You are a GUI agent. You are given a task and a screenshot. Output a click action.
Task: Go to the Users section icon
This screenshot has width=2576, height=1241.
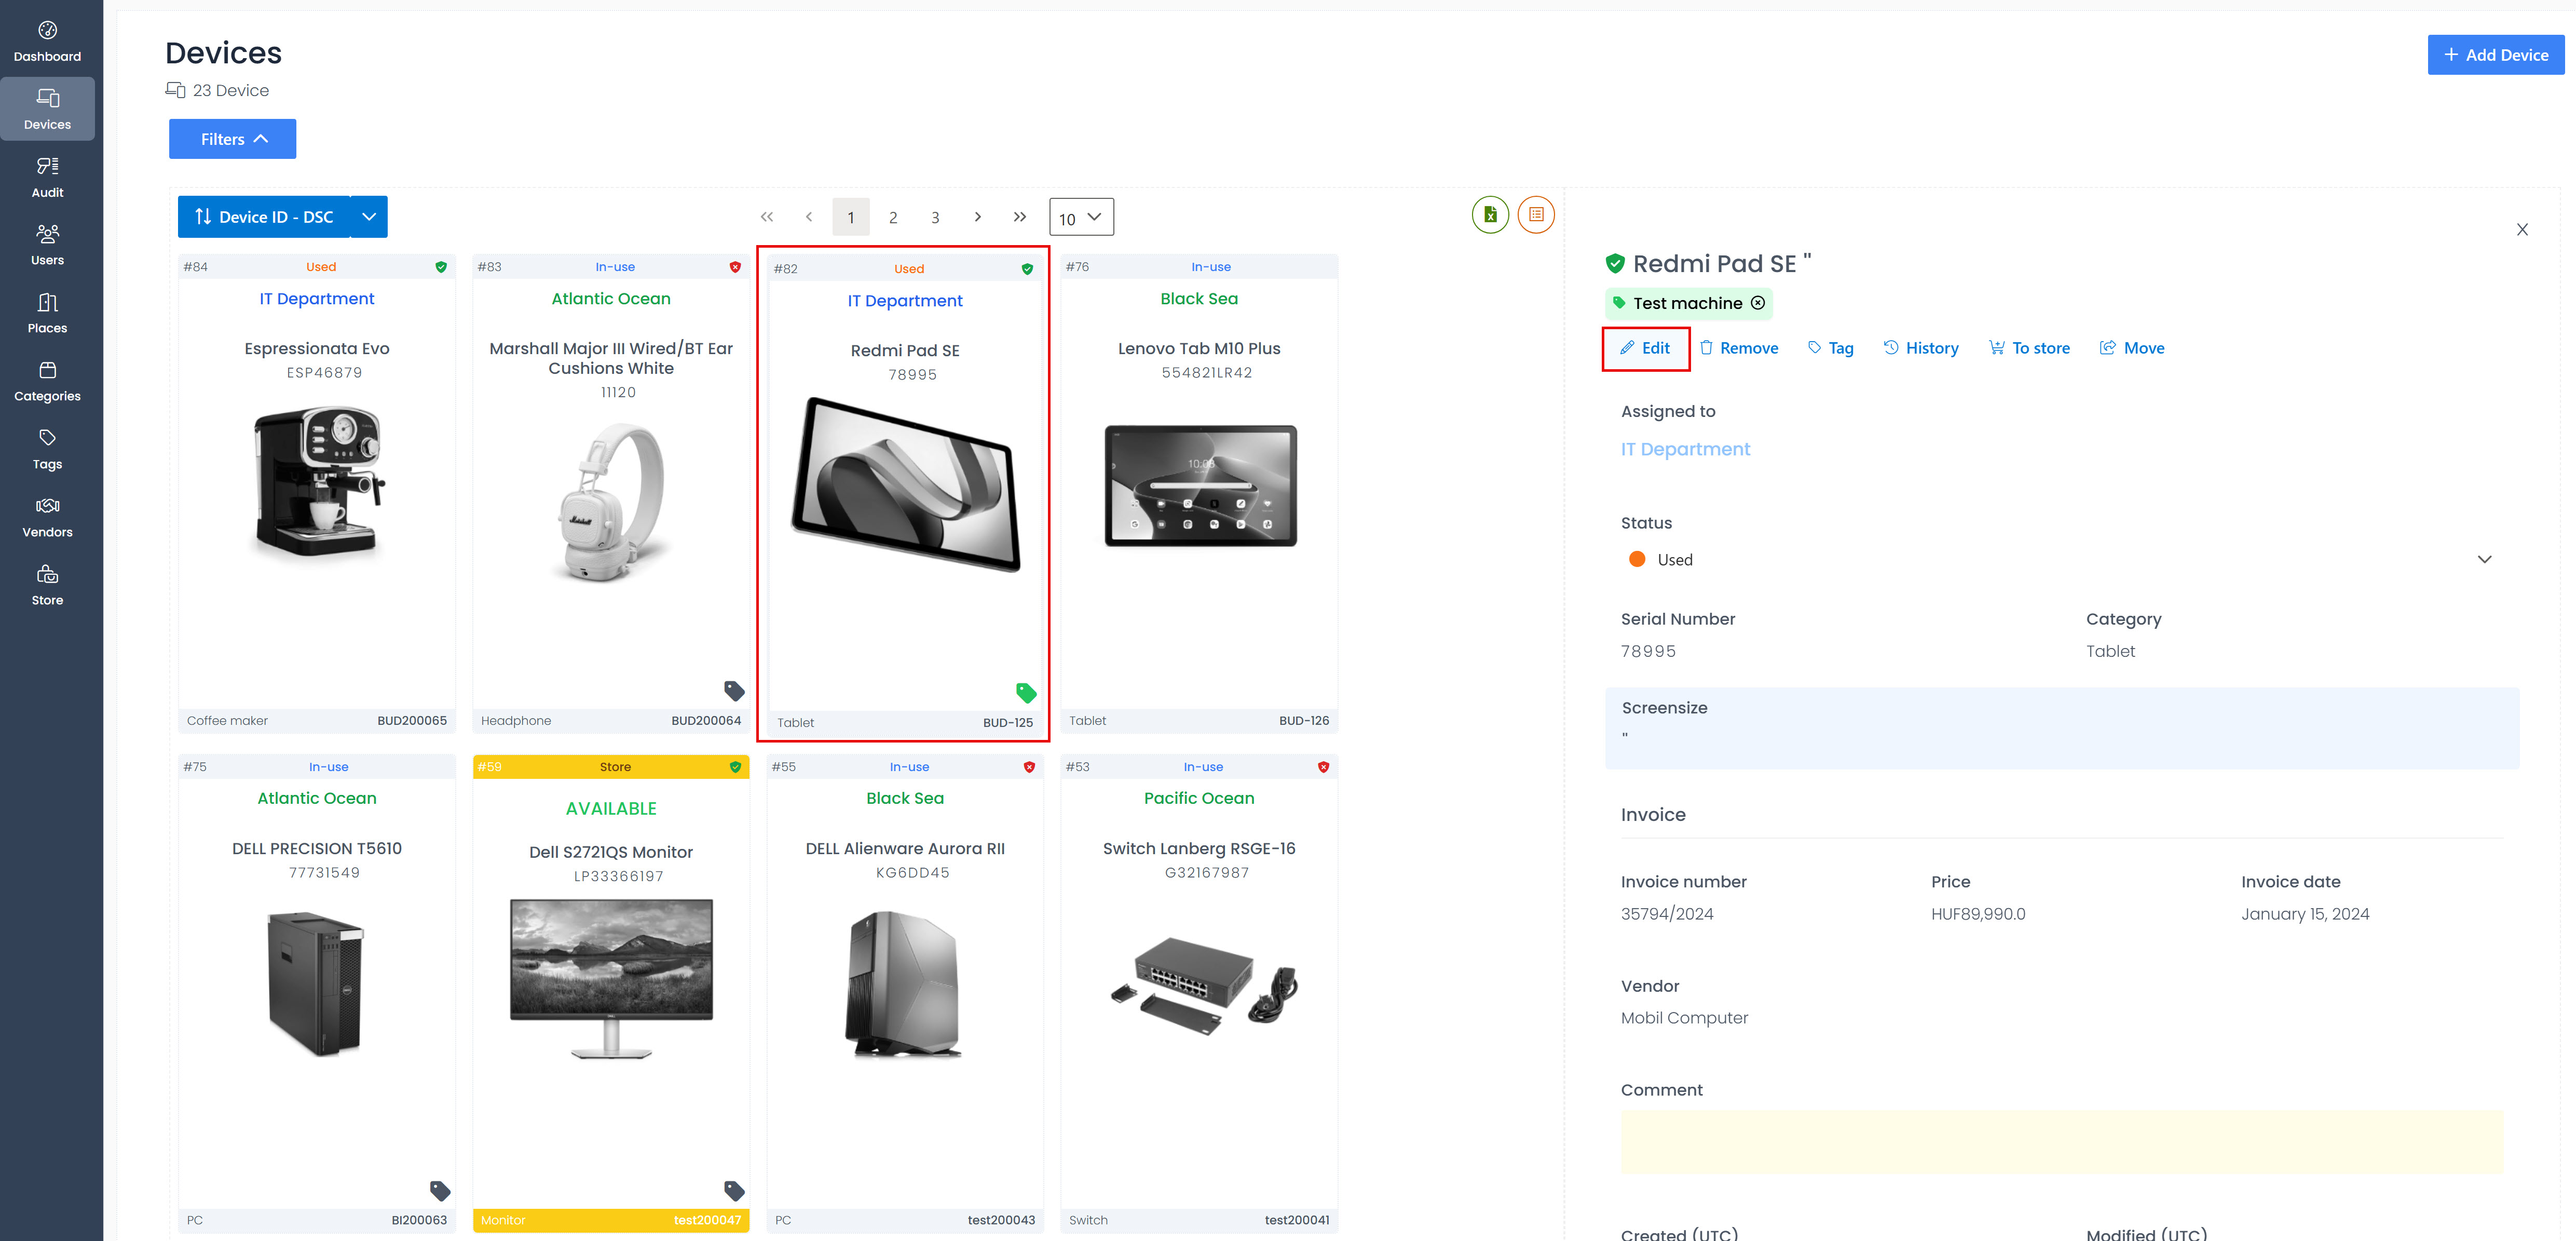pyautogui.click(x=47, y=234)
